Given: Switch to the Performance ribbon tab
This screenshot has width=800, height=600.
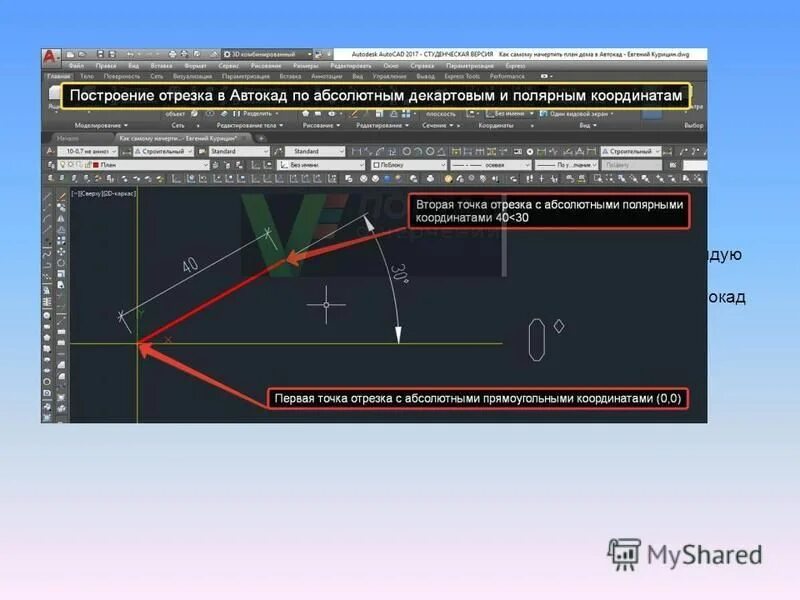Looking at the screenshot, I should (507, 77).
